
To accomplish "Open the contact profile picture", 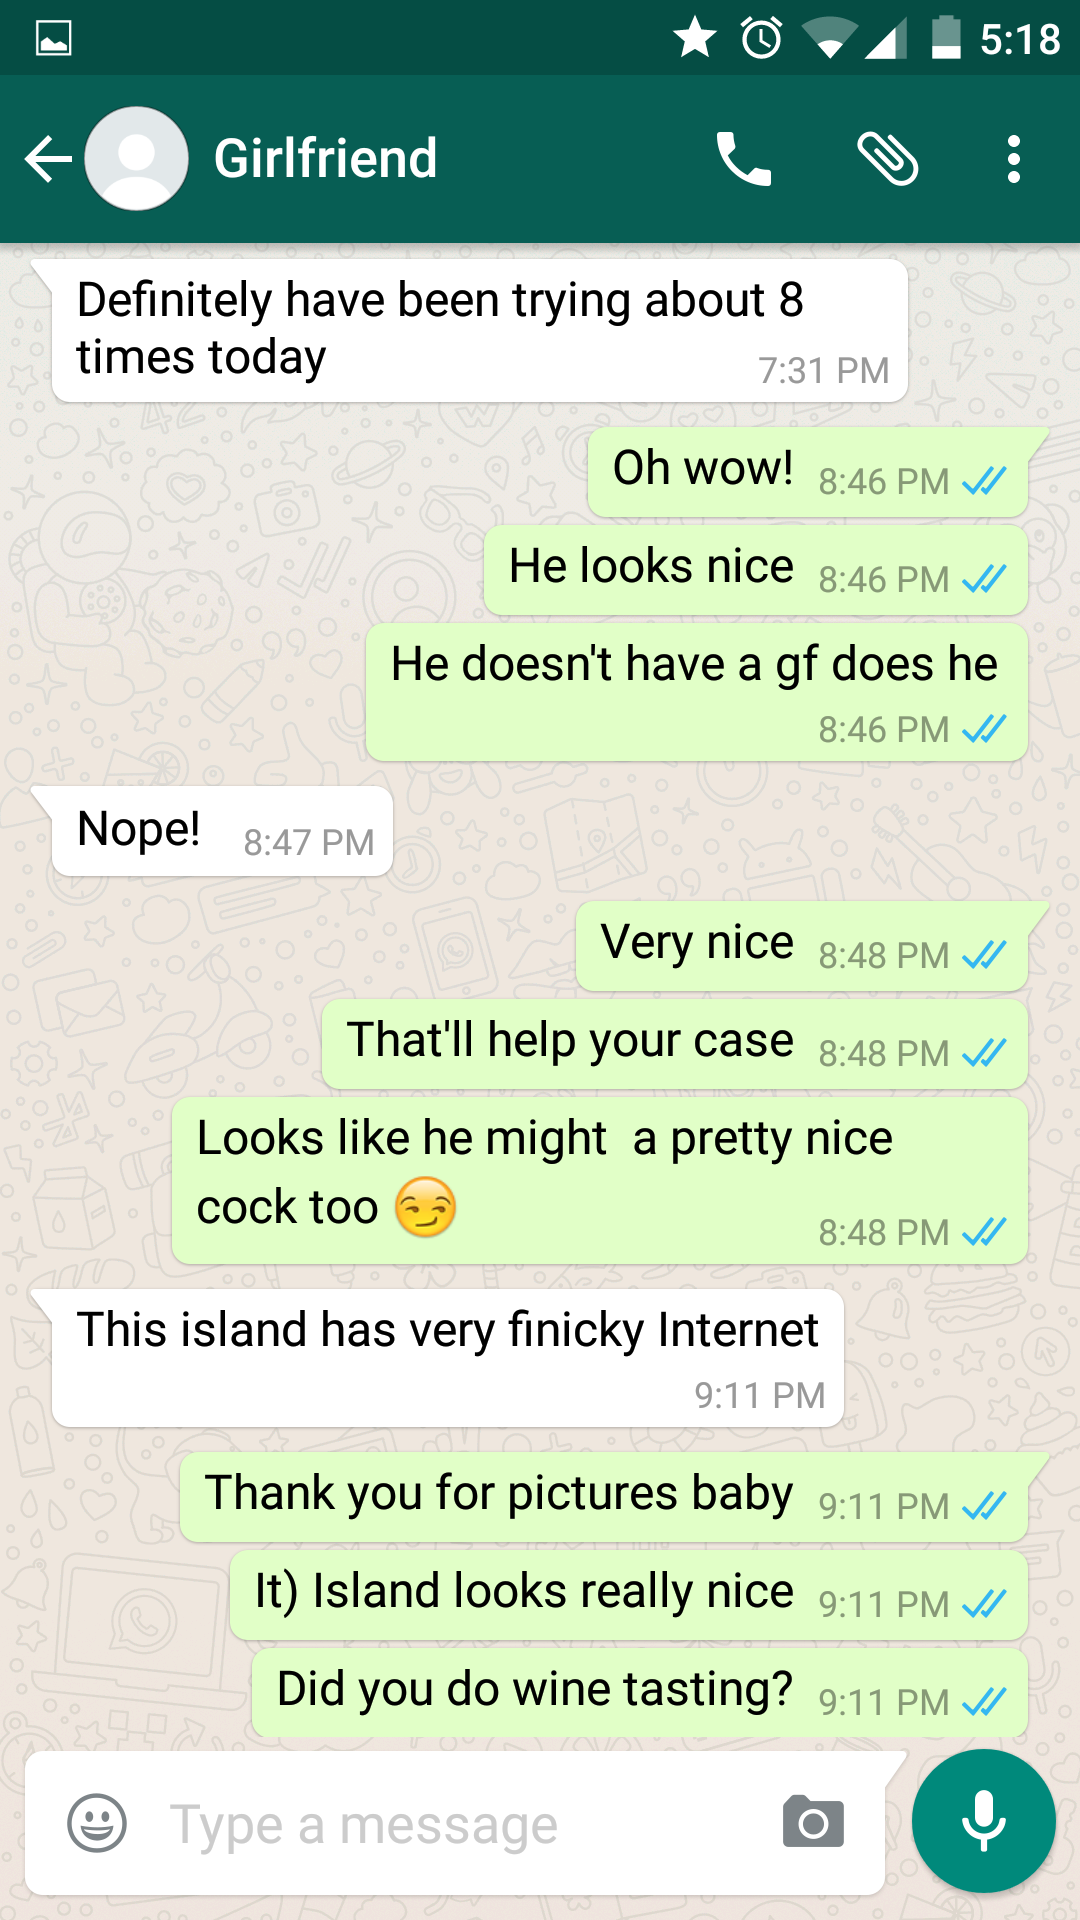I will pyautogui.click(x=137, y=159).
